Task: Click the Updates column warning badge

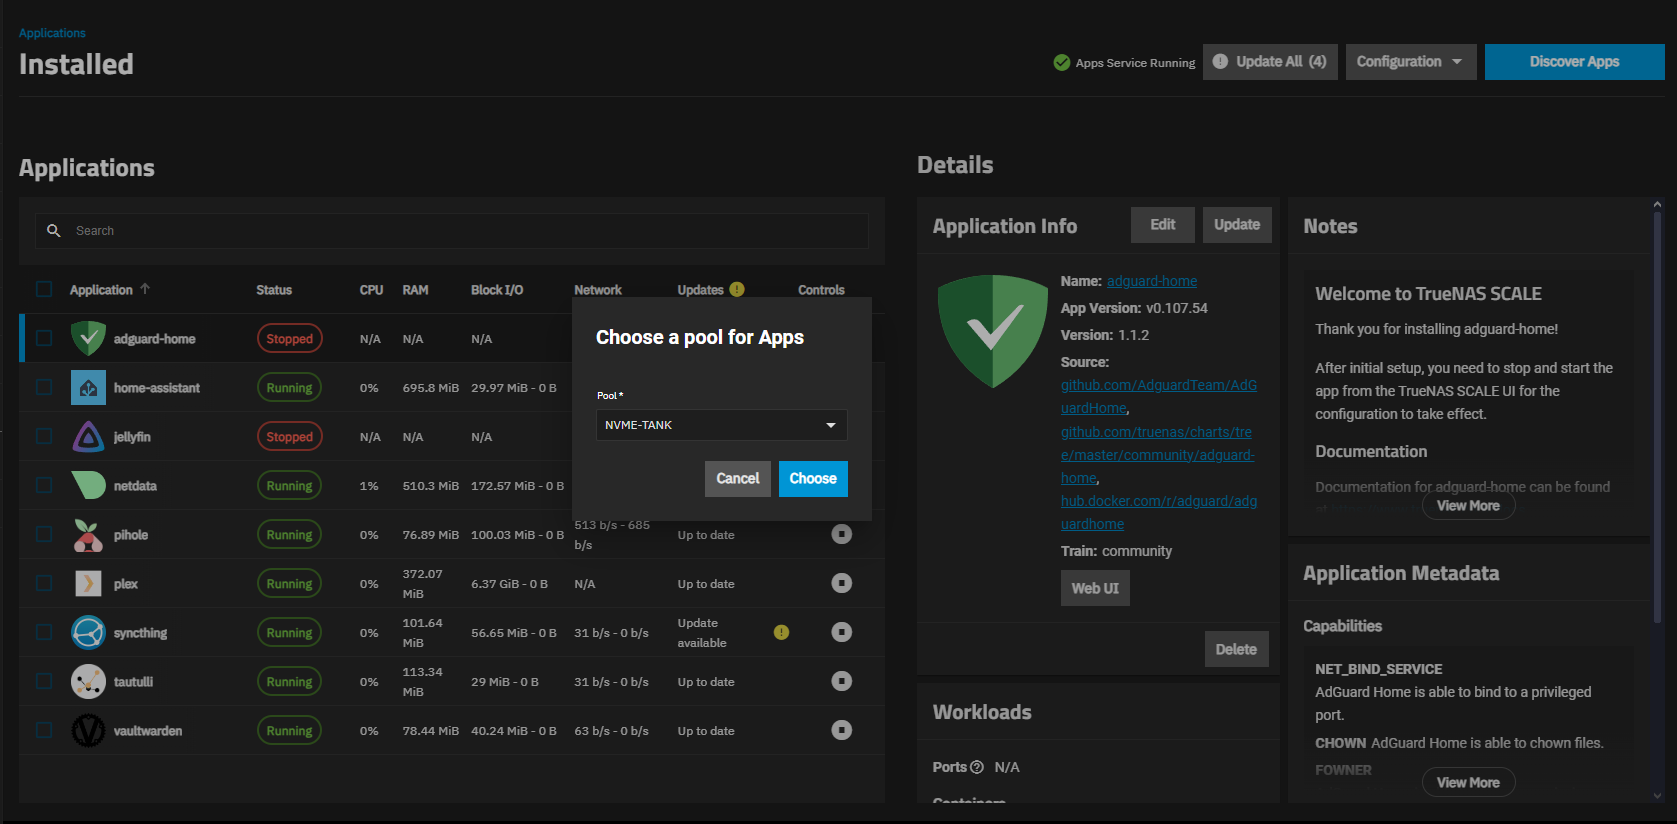Action: click(x=737, y=289)
